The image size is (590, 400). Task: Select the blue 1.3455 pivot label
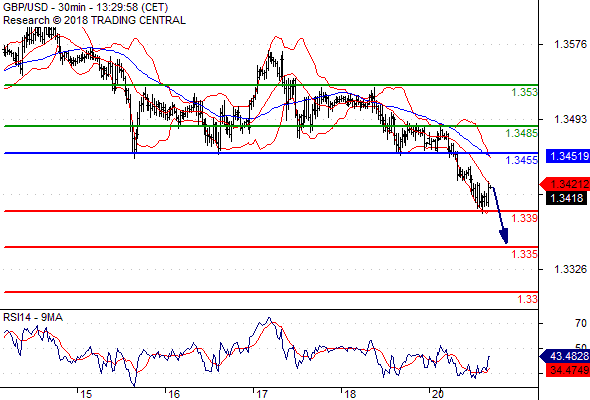(522, 160)
